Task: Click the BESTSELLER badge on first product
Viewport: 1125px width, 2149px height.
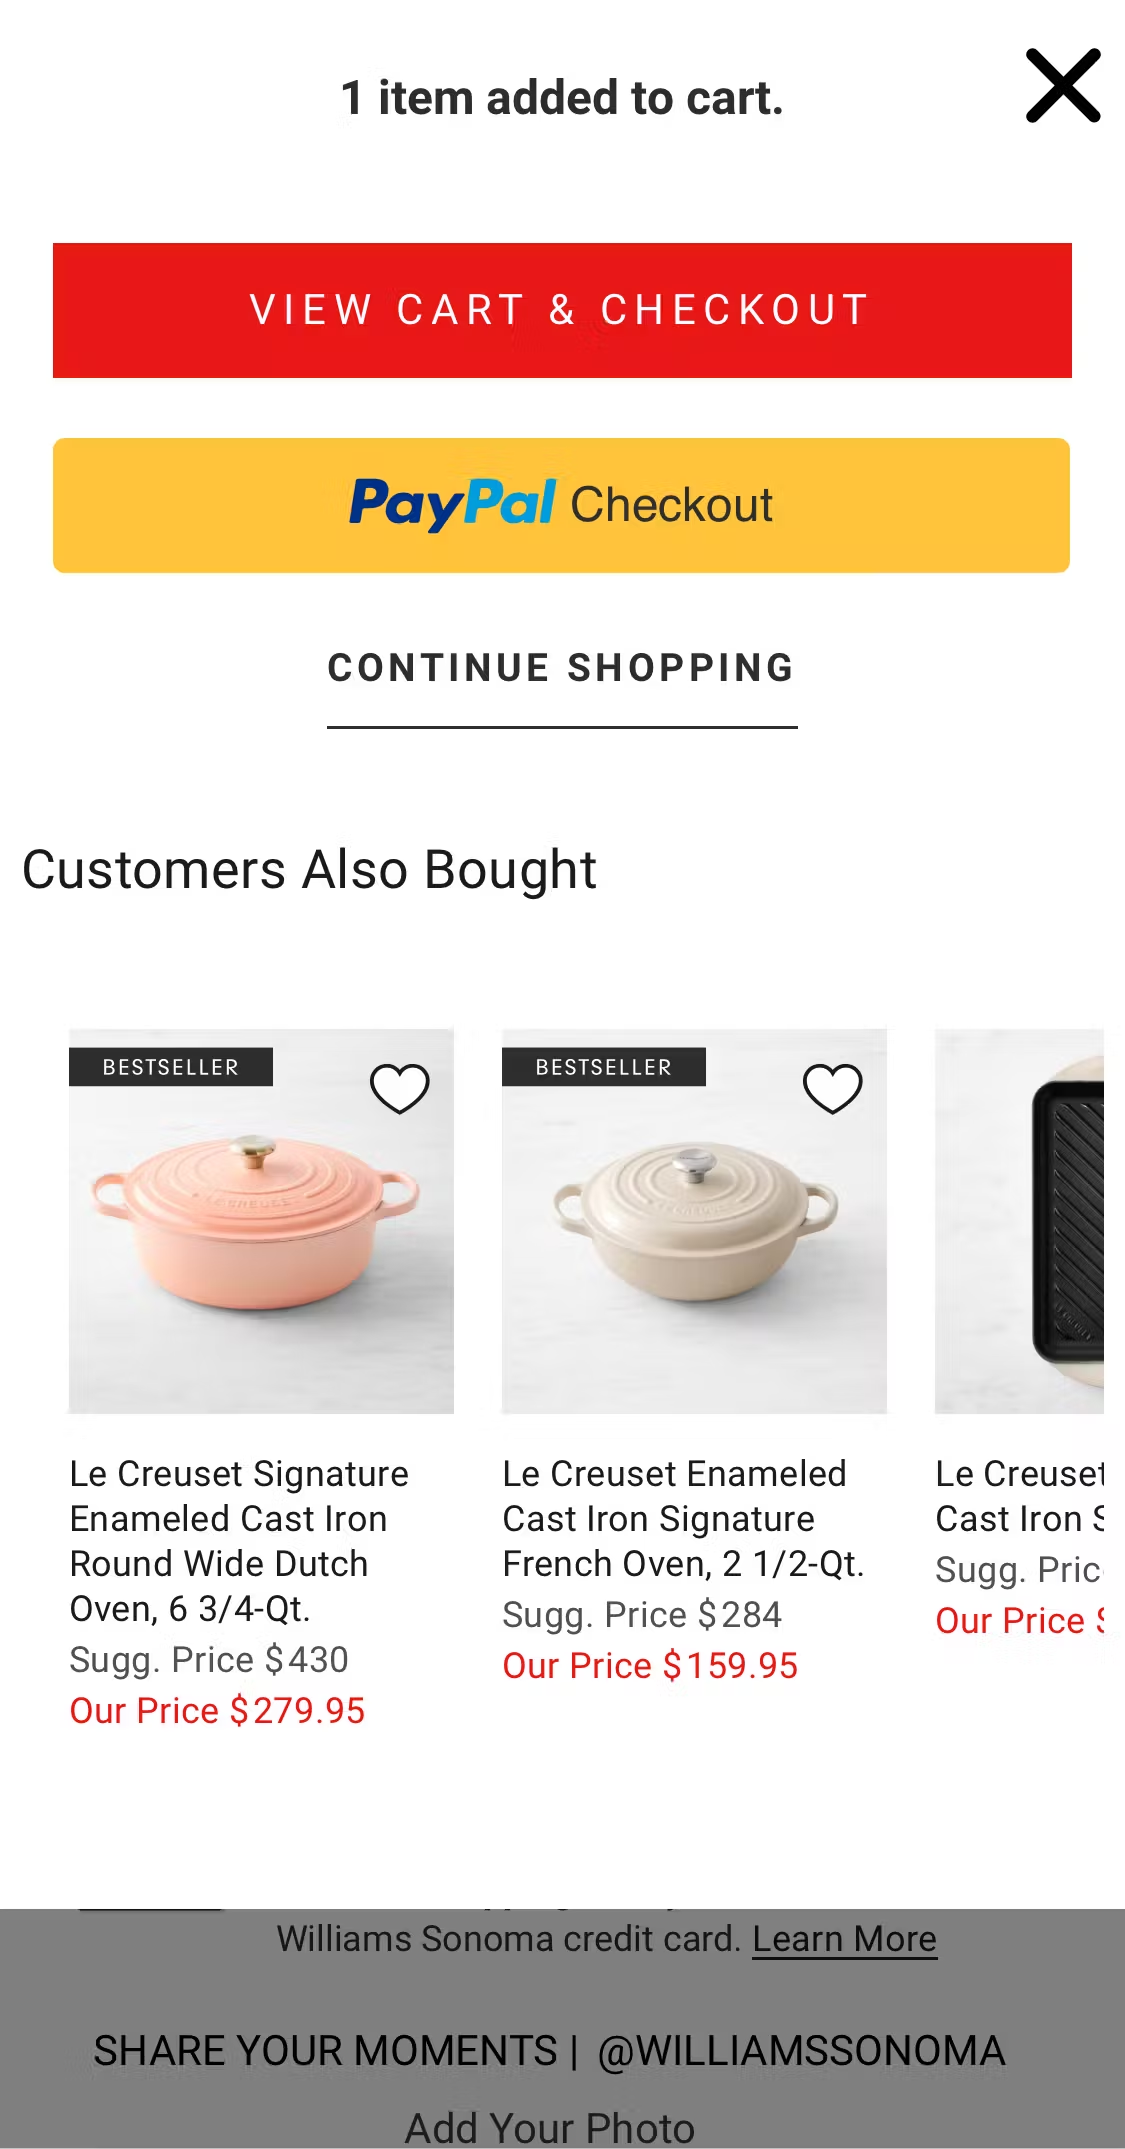Action: (170, 1067)
